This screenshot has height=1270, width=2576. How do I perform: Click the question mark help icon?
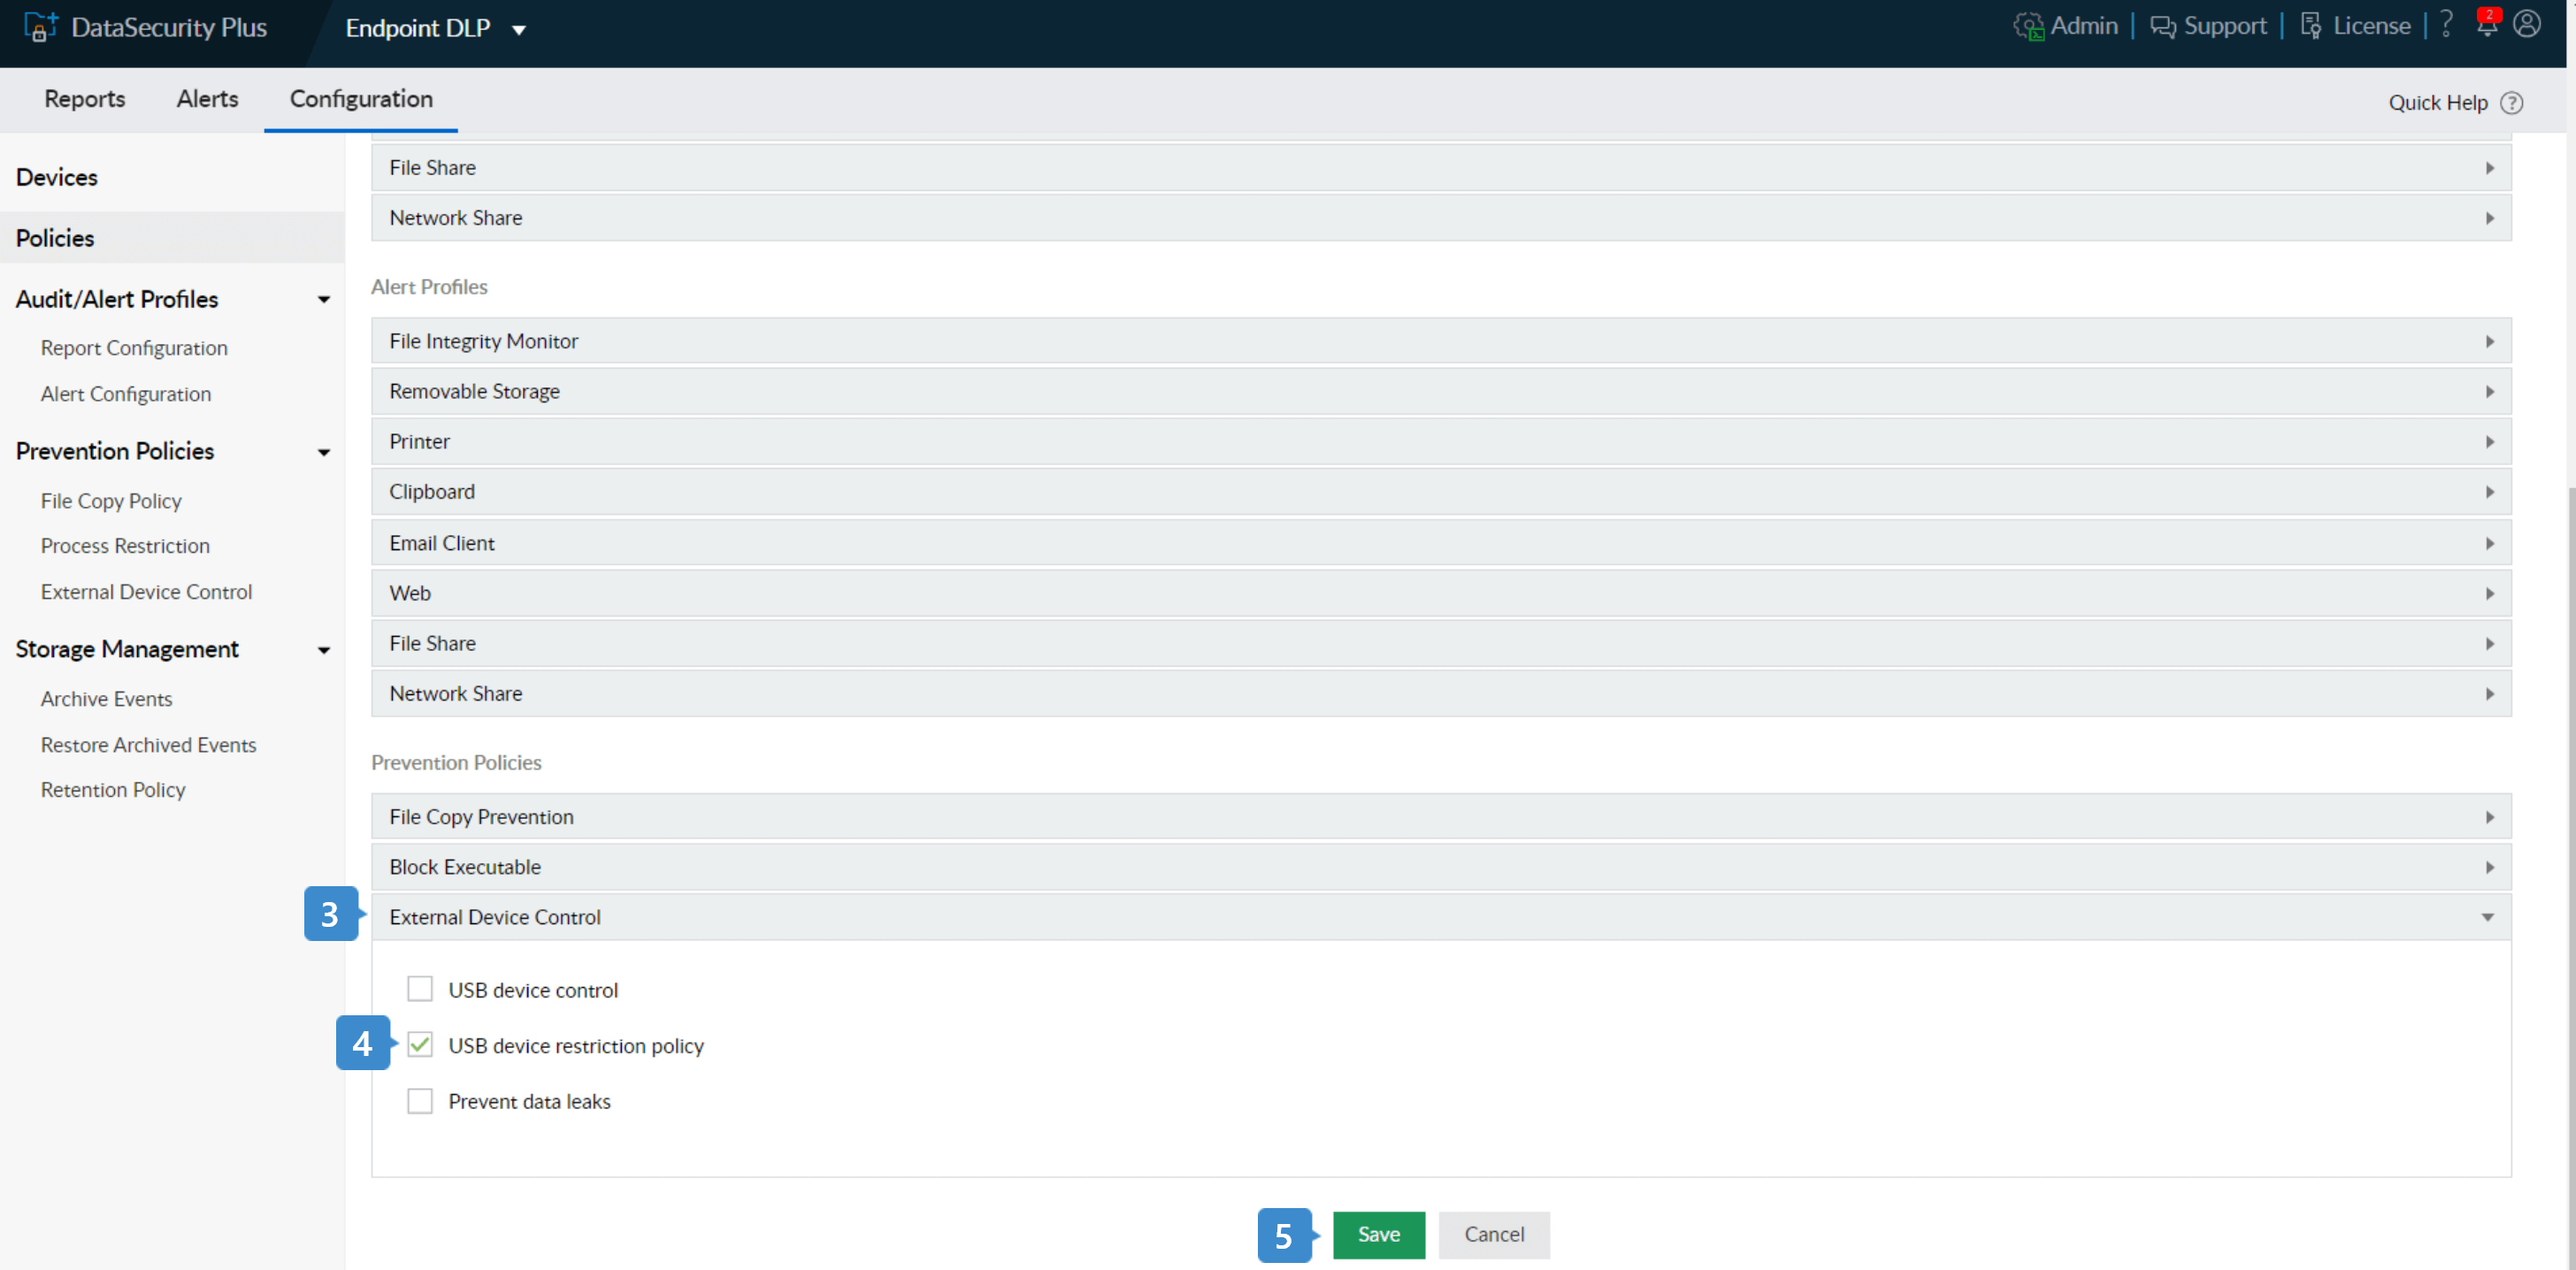pyautogui.click(x=2446, y=24)
